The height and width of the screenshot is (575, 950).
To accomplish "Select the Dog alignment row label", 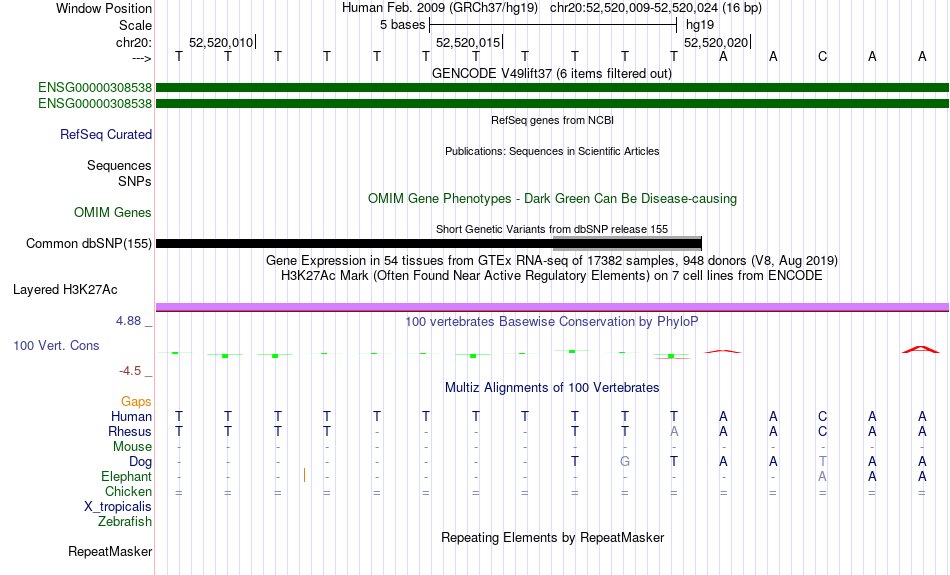I will [x=140, y=462].
